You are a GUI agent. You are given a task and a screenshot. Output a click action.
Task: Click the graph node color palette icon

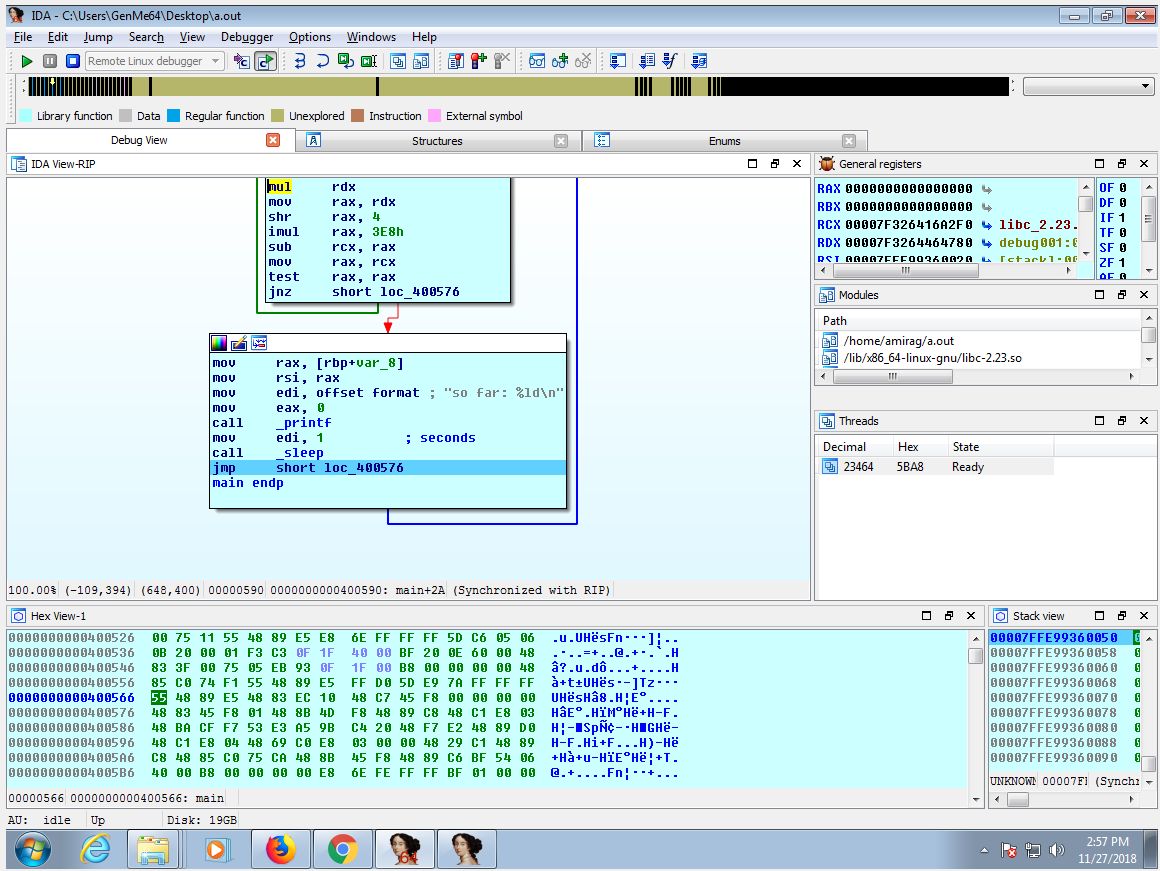point(220,343)
